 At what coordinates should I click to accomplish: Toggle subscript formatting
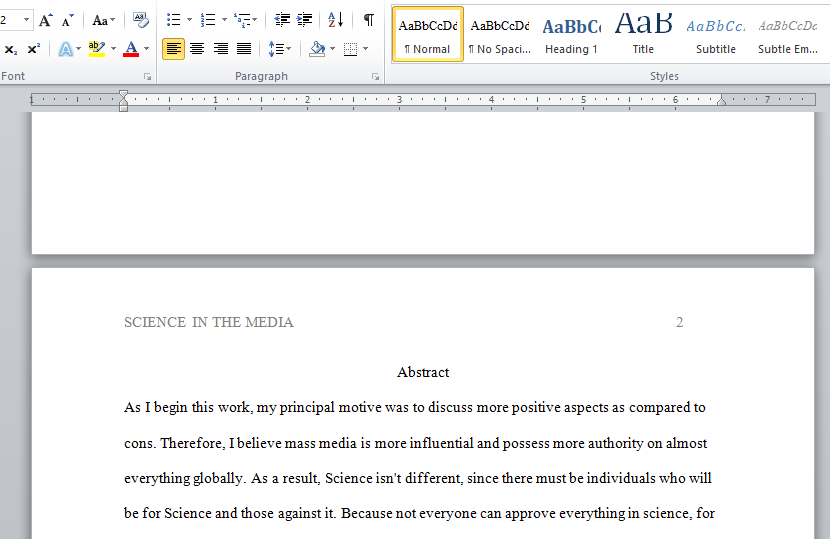[x=11, y=49]
